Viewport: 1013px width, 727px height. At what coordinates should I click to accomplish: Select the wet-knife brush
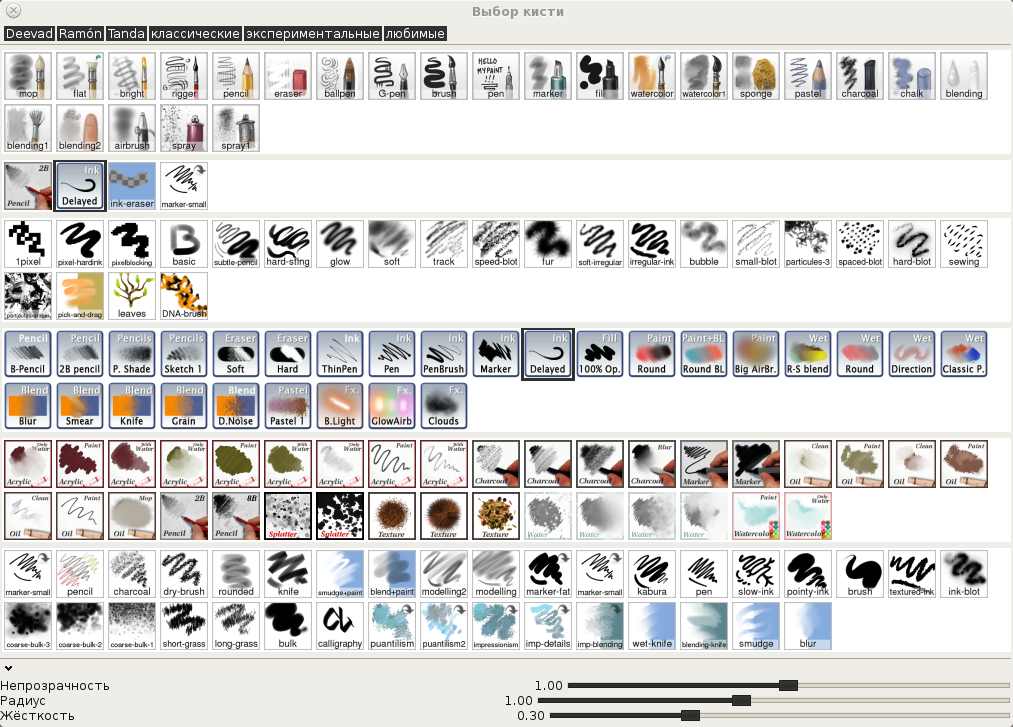[x=652, y=626]
